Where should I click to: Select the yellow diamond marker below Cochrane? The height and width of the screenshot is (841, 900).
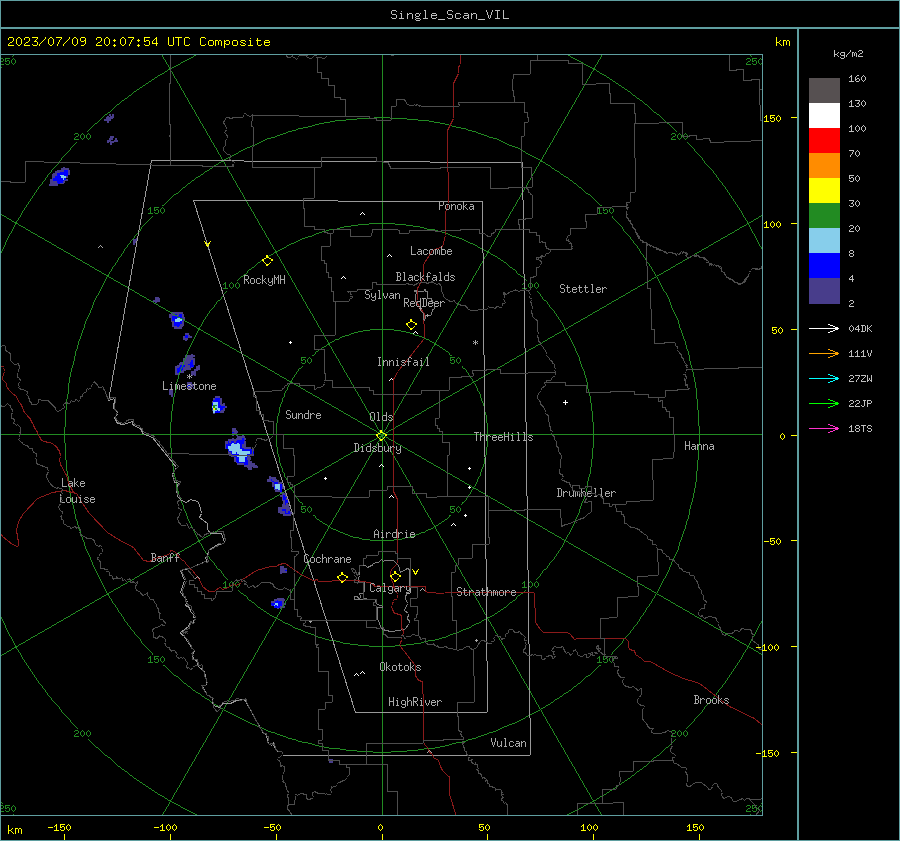(x=342, y=577)
